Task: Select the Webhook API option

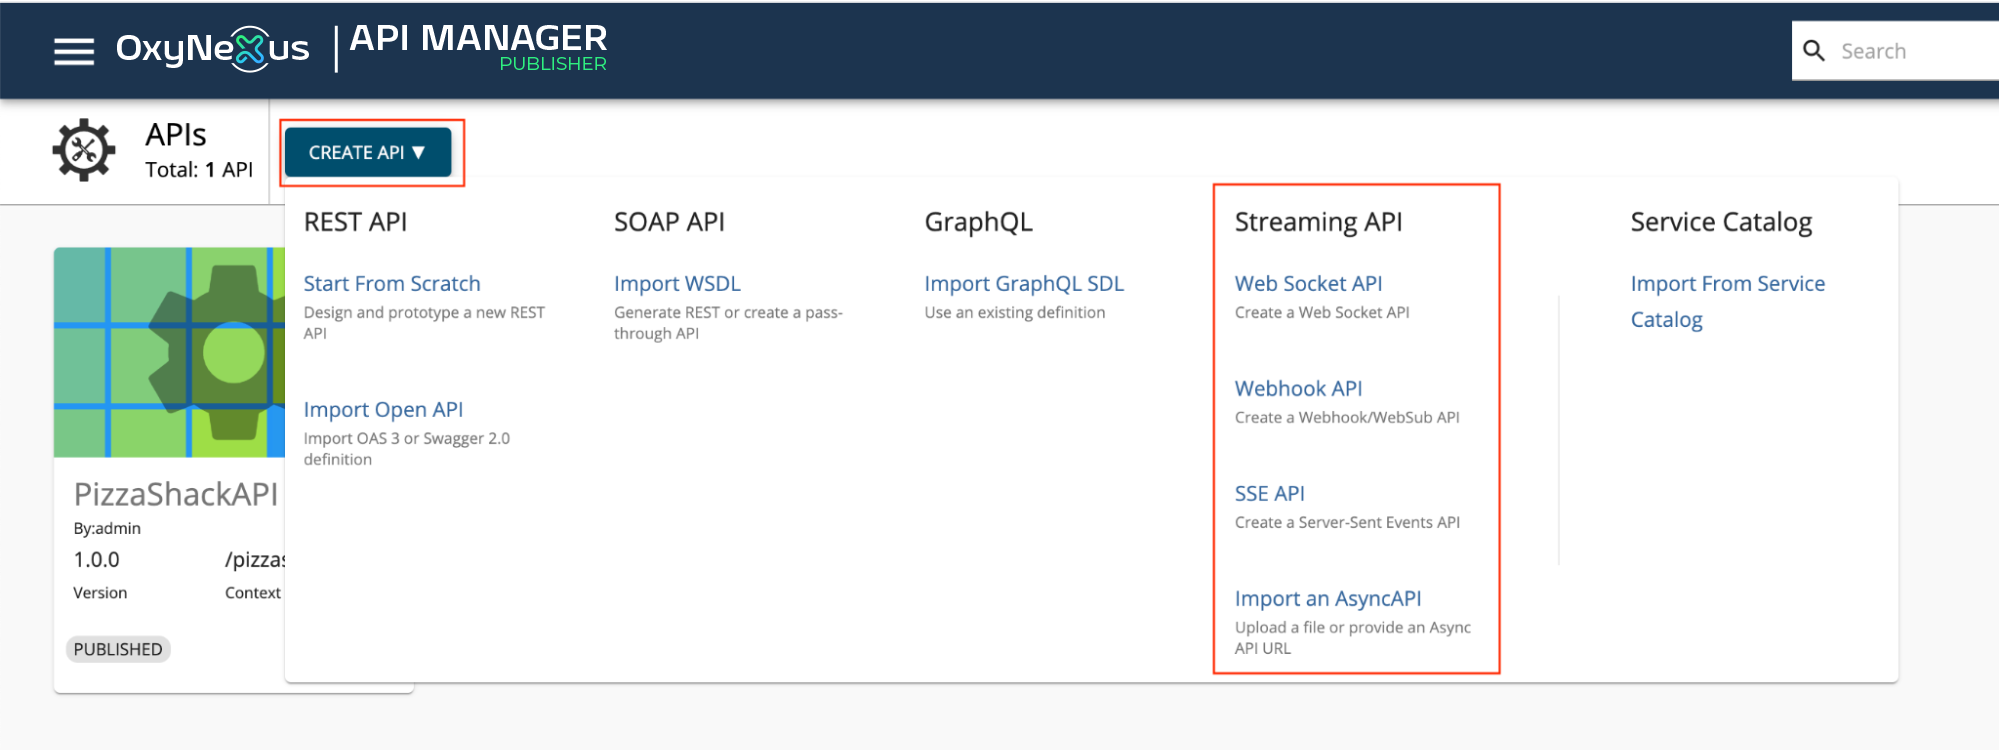Action: (x=1298, y=389)
